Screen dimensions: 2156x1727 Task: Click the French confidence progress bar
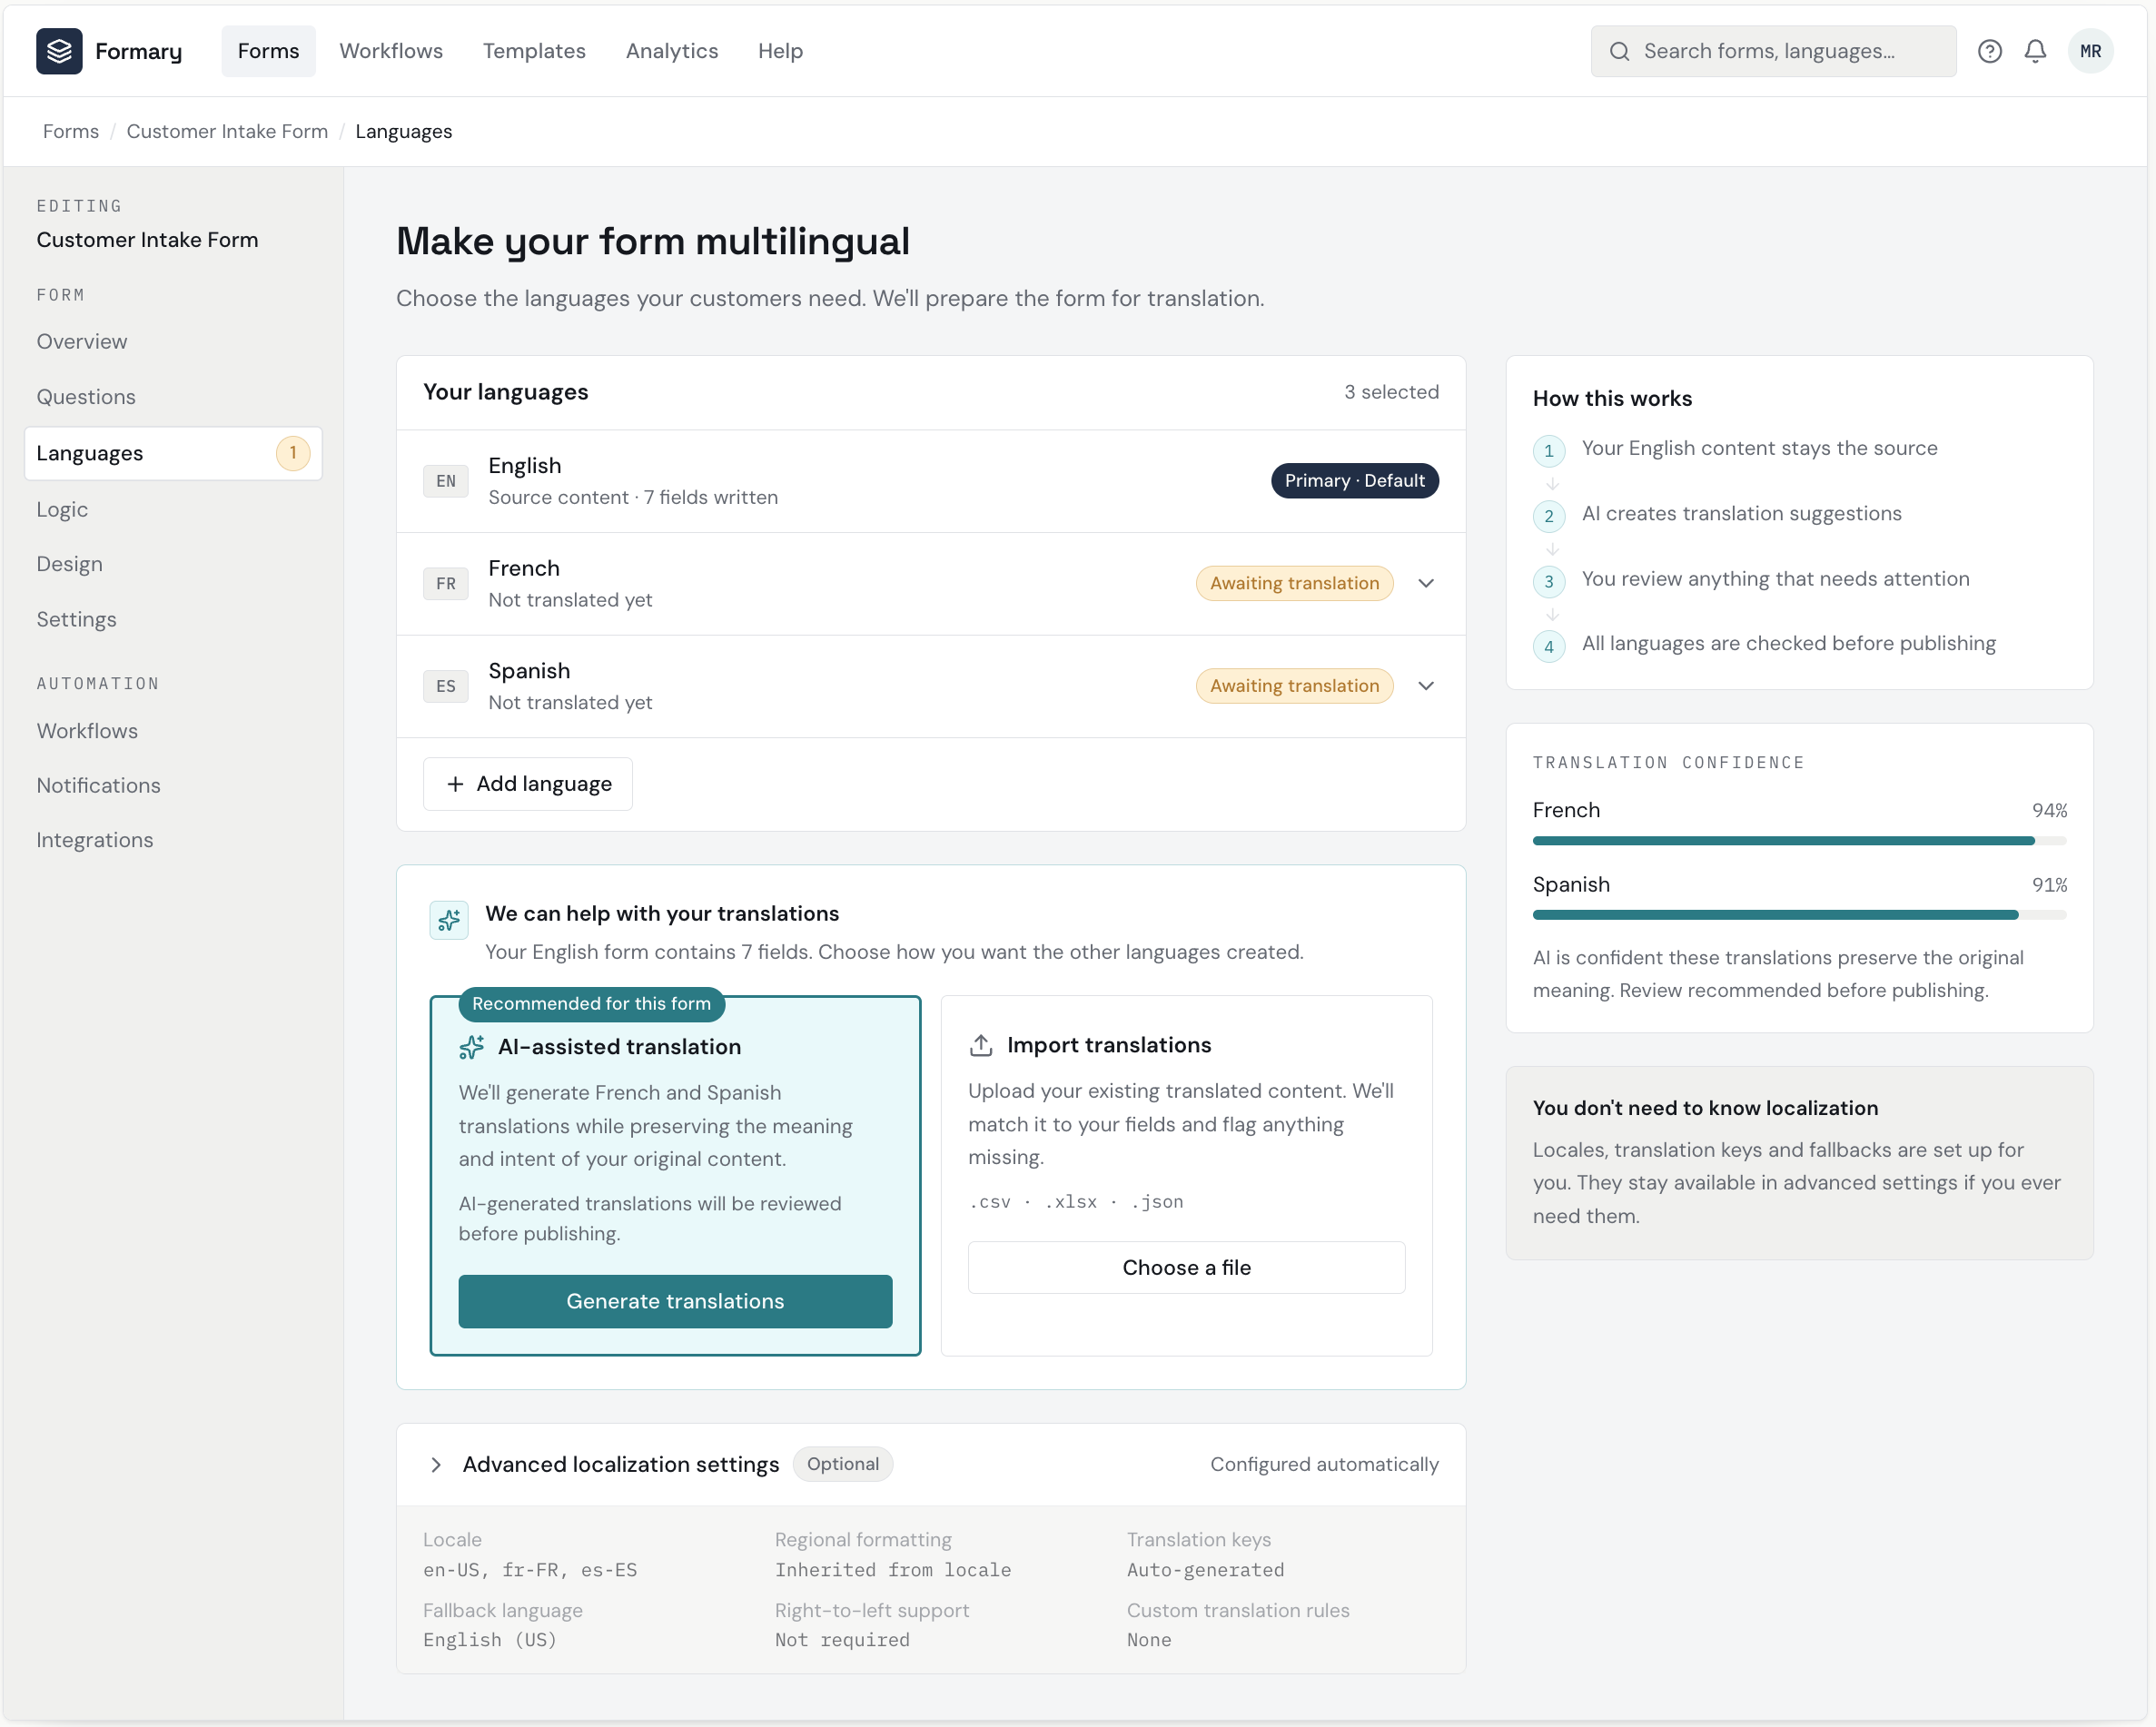[x=1799, y=841]
